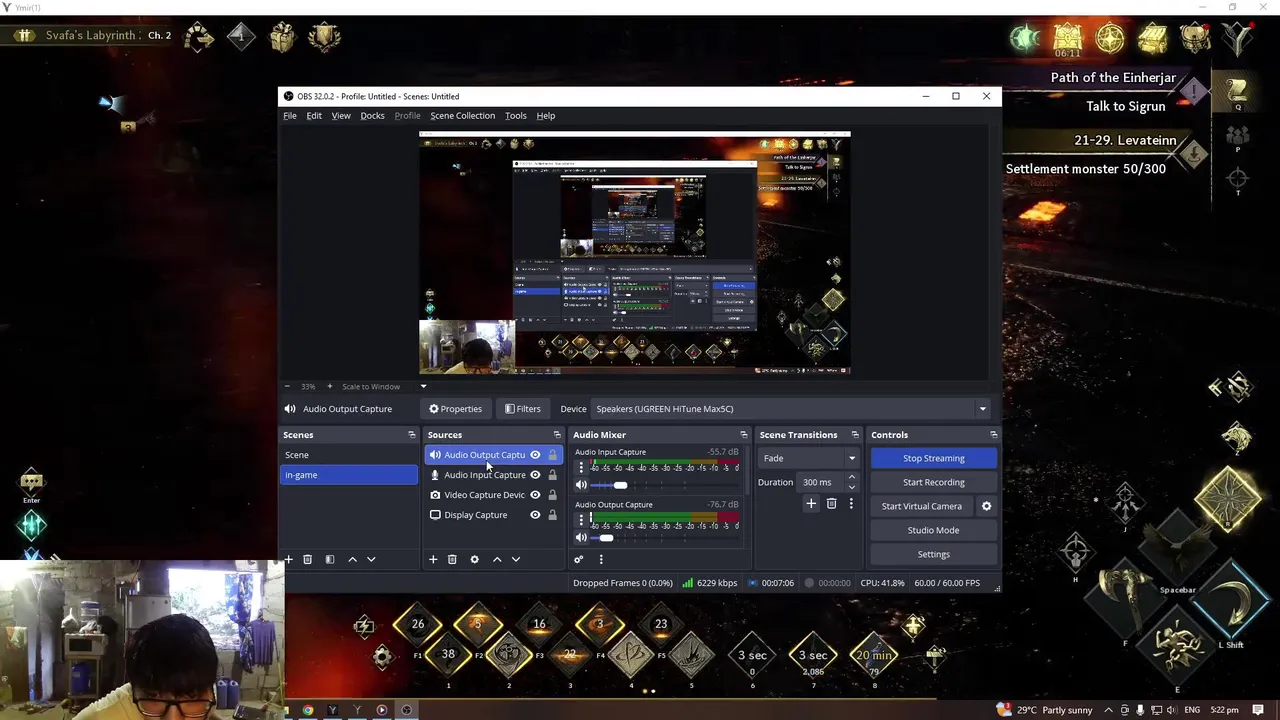Click the Stop Streaming button

(x=933, y=458)
